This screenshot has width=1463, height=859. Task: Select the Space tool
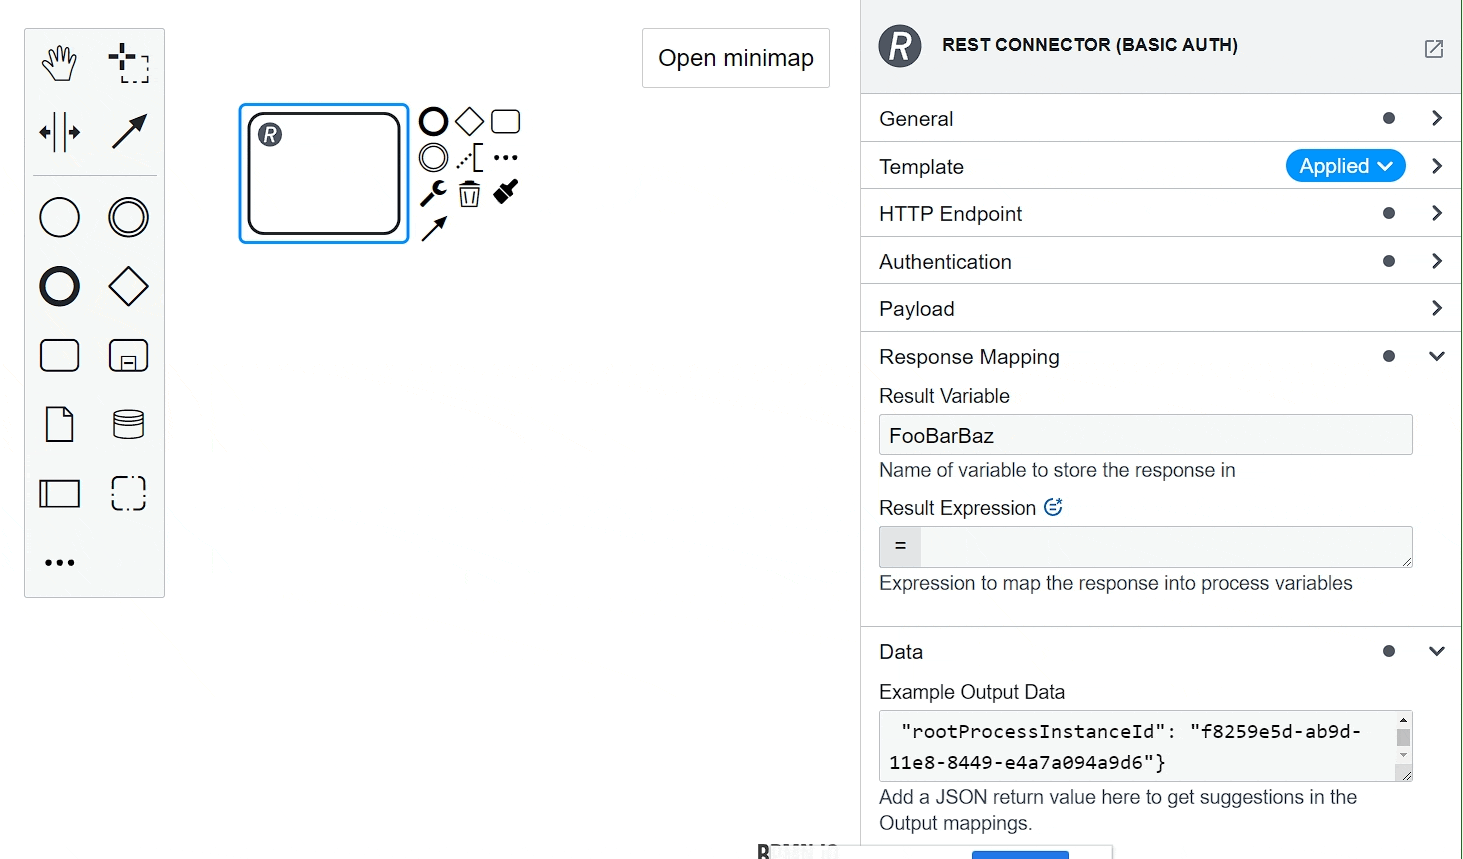(59, 131)
